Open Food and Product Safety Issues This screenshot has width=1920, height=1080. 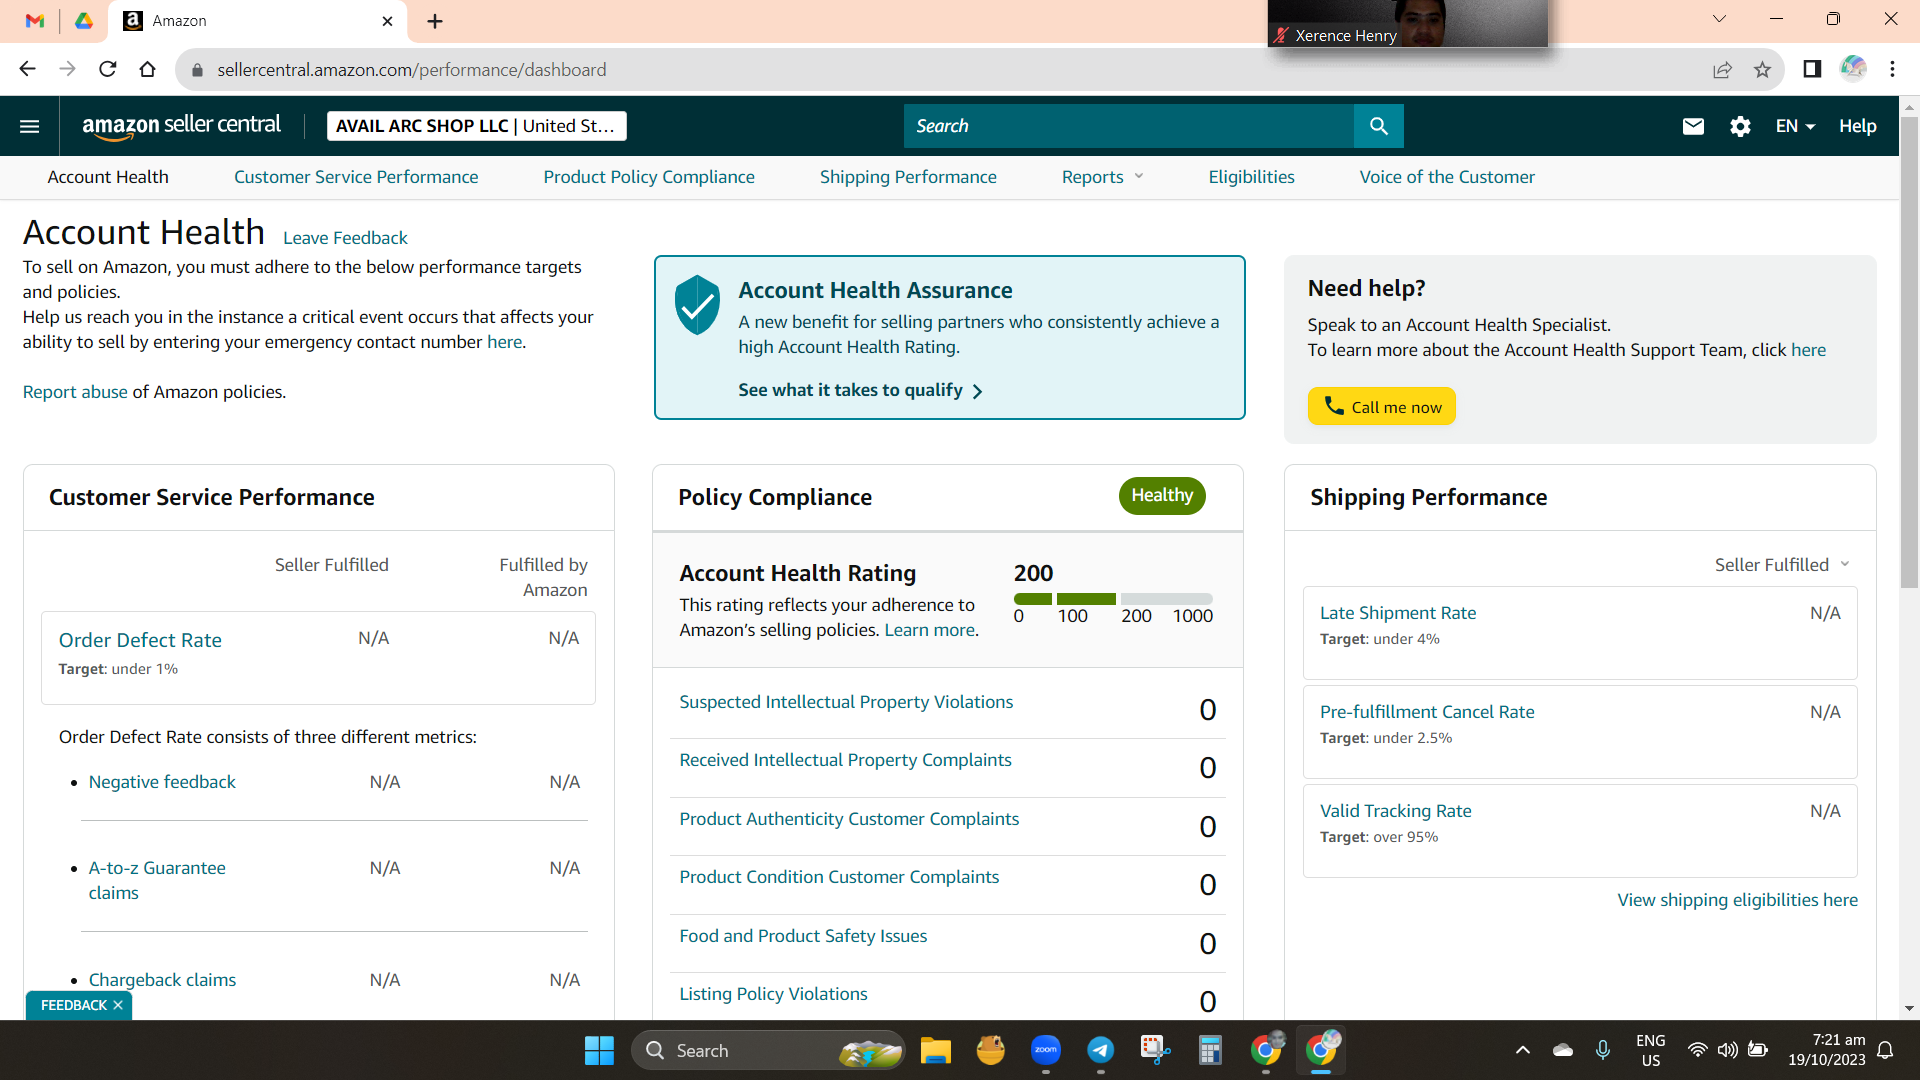[x=803, y=936]
